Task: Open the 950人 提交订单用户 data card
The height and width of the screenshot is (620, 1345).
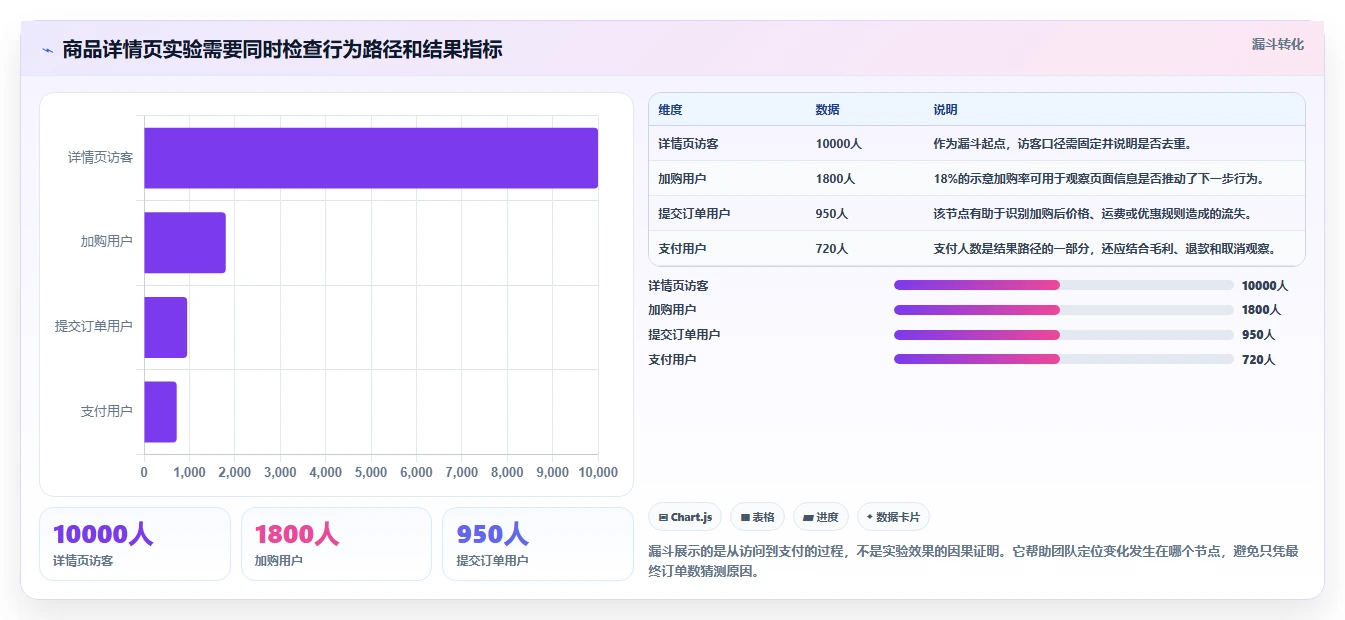Action: pos(538,544)
